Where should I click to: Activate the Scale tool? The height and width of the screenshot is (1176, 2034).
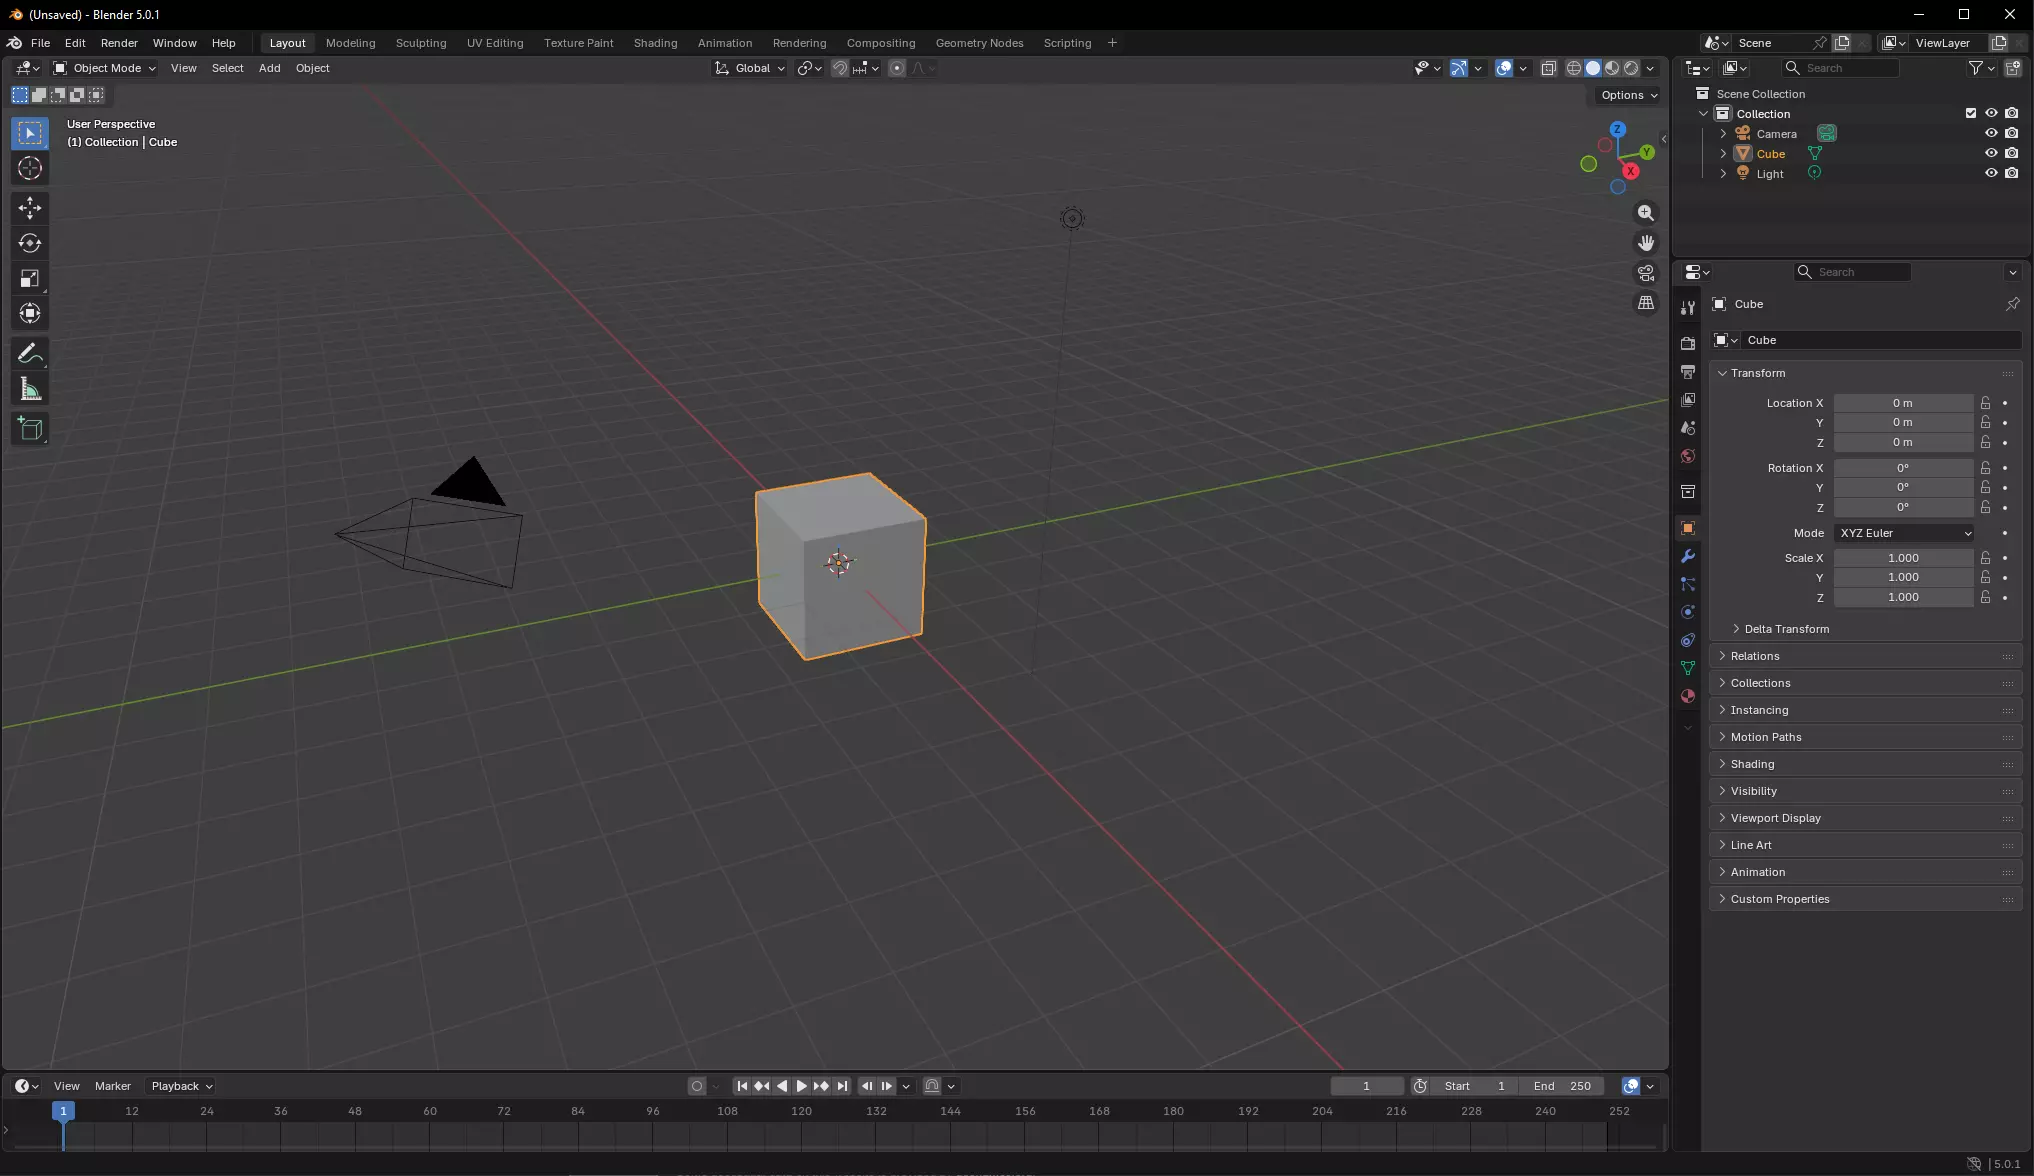tap(30, 279)
